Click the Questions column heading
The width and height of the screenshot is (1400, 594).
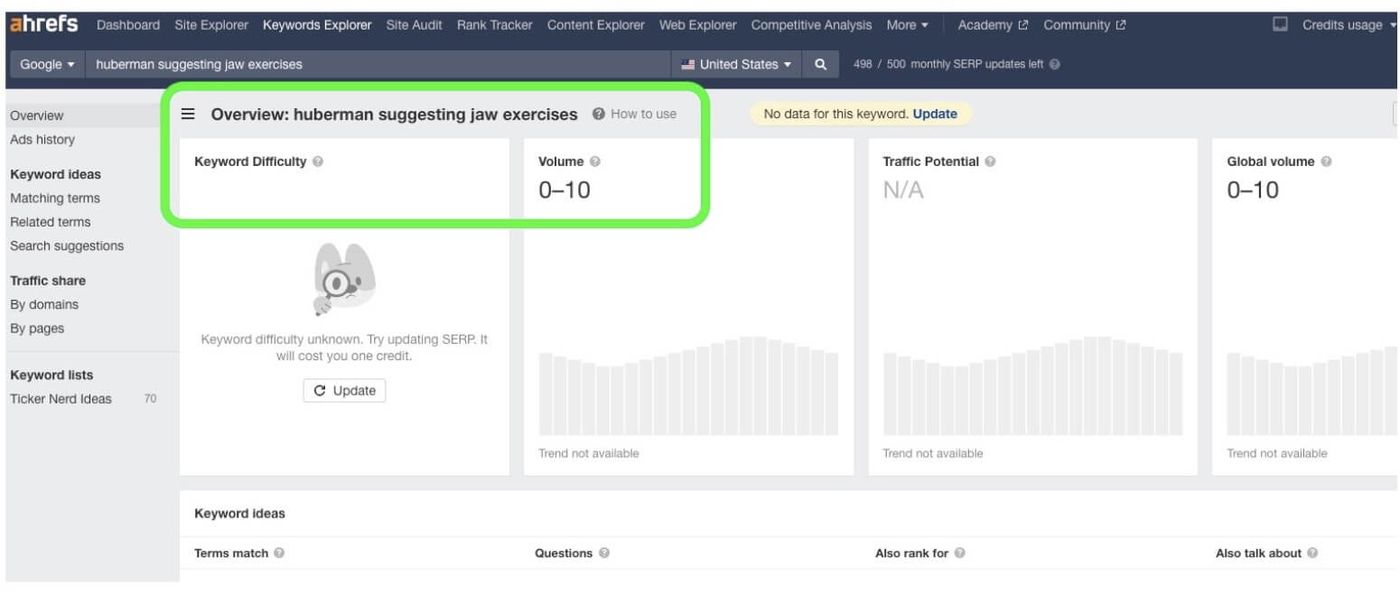click(x=564, y=553)
